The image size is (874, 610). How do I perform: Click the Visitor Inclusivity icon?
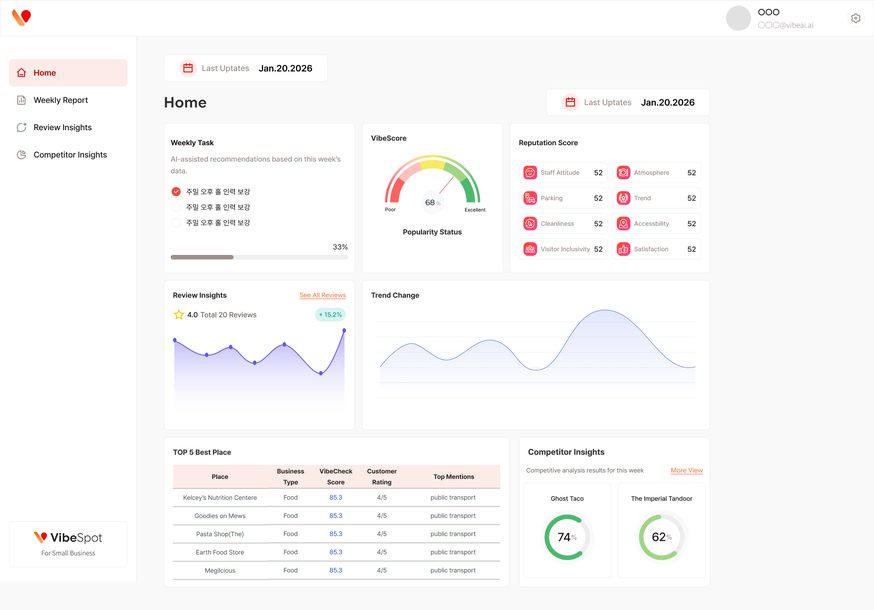coord(530,249)
